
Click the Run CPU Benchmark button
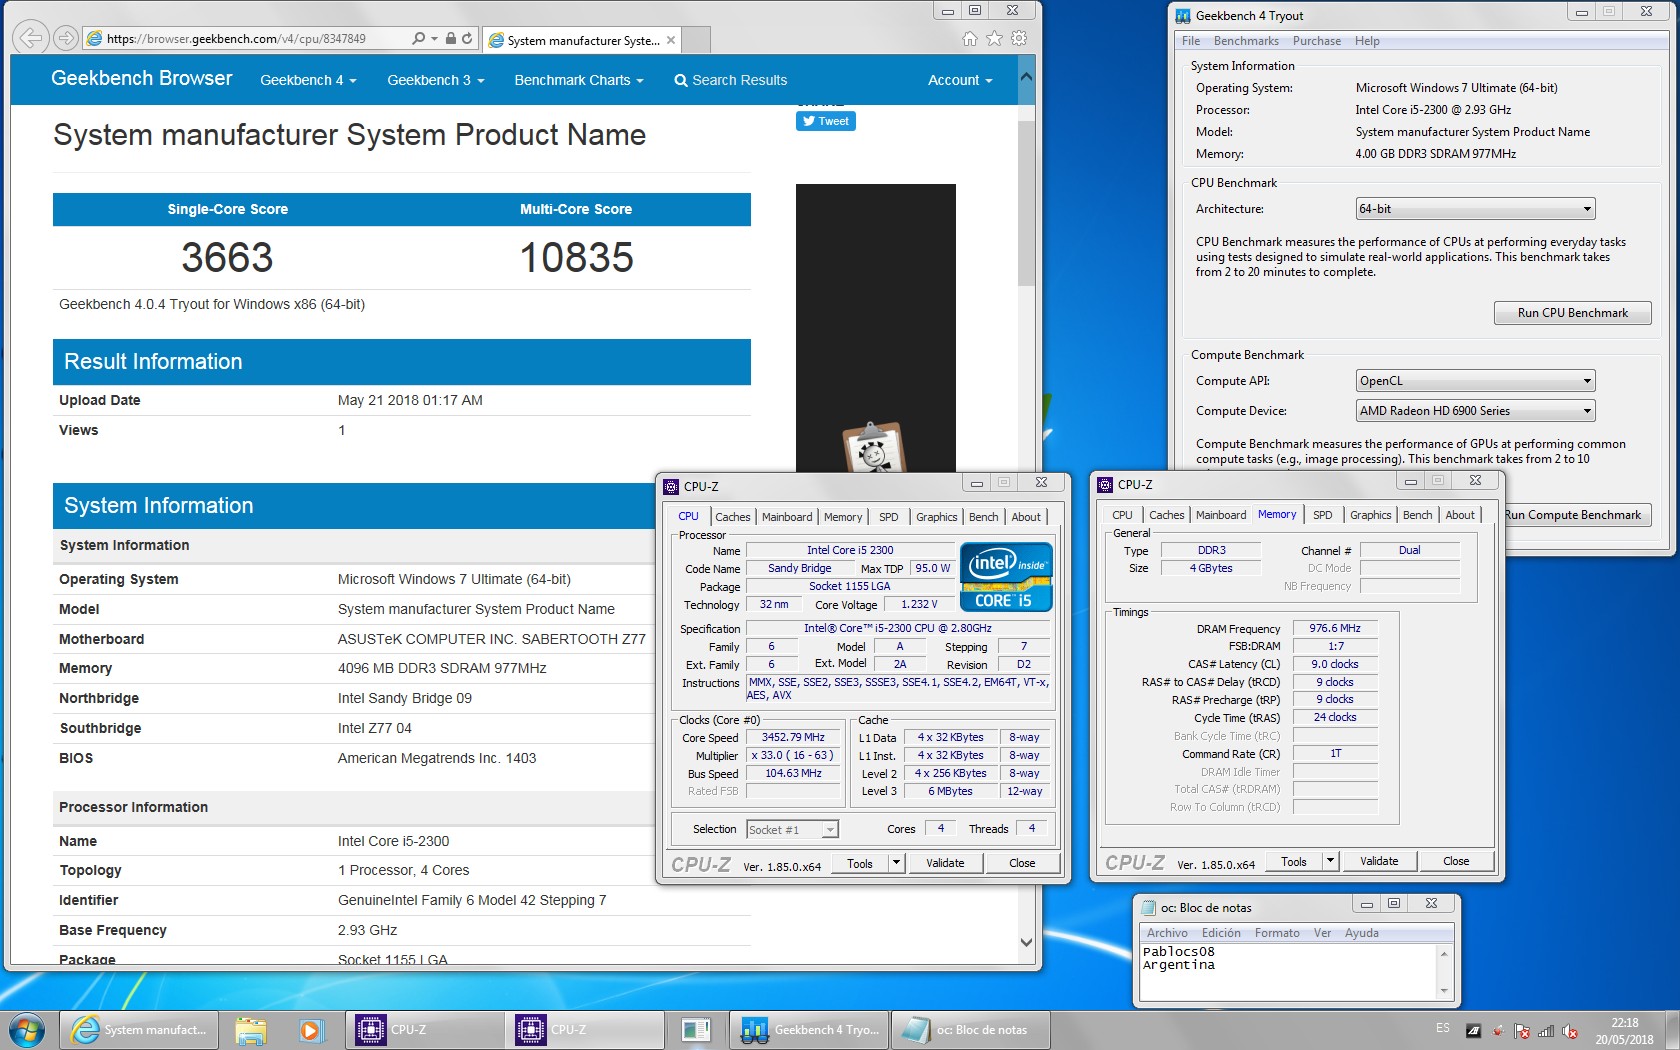click(x=1572, y=313)
